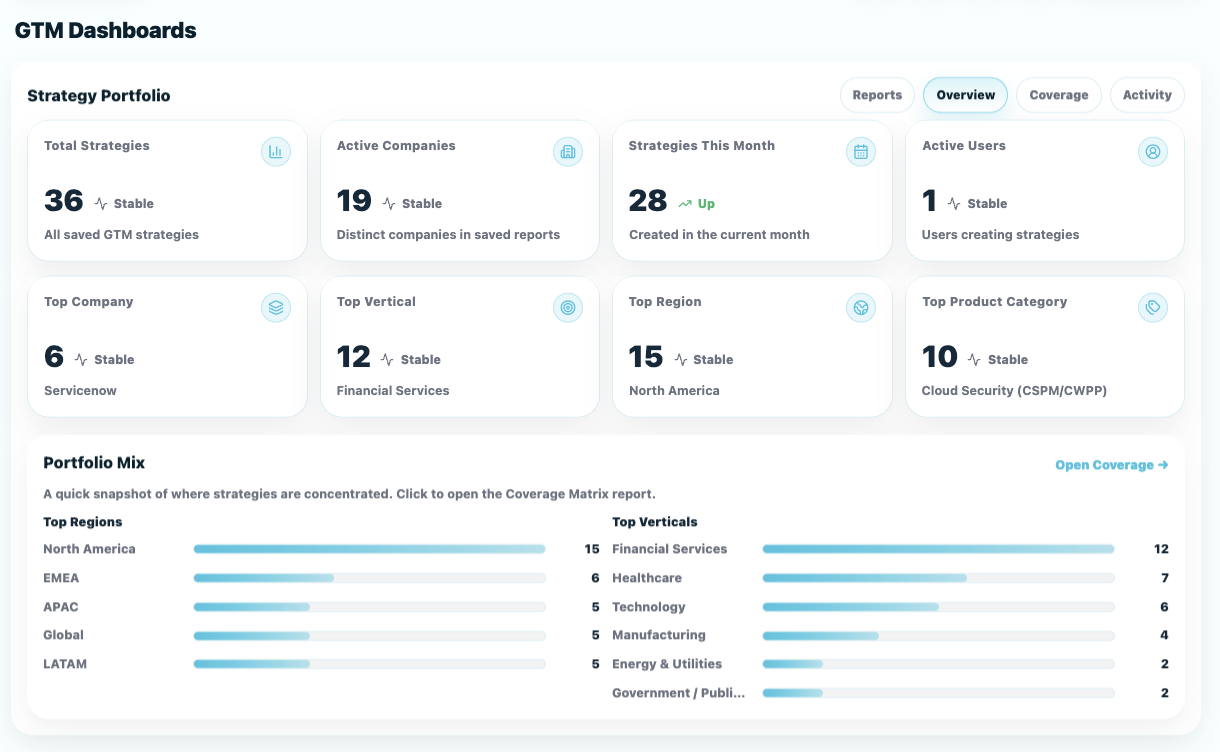Select the Overview tab
The height and width of the screenshot is (752, 1220).
tap(965, 95)
